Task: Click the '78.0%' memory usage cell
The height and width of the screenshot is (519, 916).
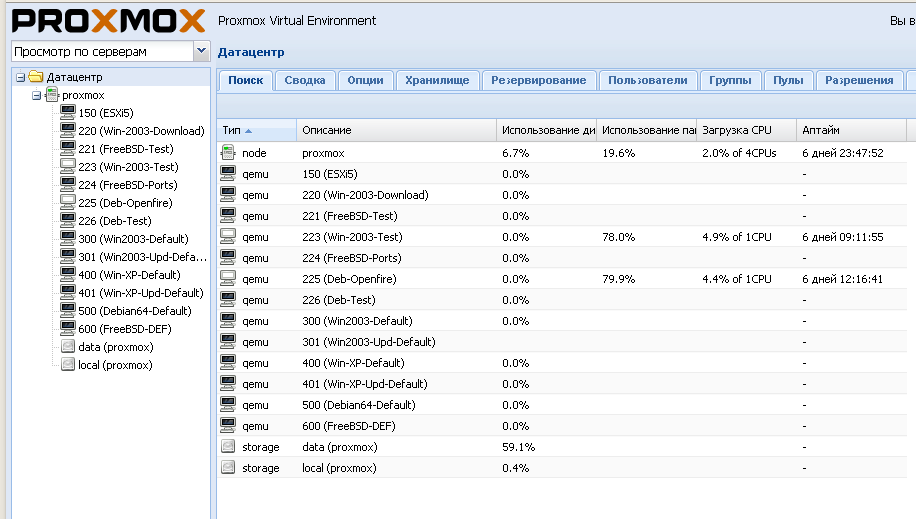Action: pyautogui.click(x=619, y=237)
